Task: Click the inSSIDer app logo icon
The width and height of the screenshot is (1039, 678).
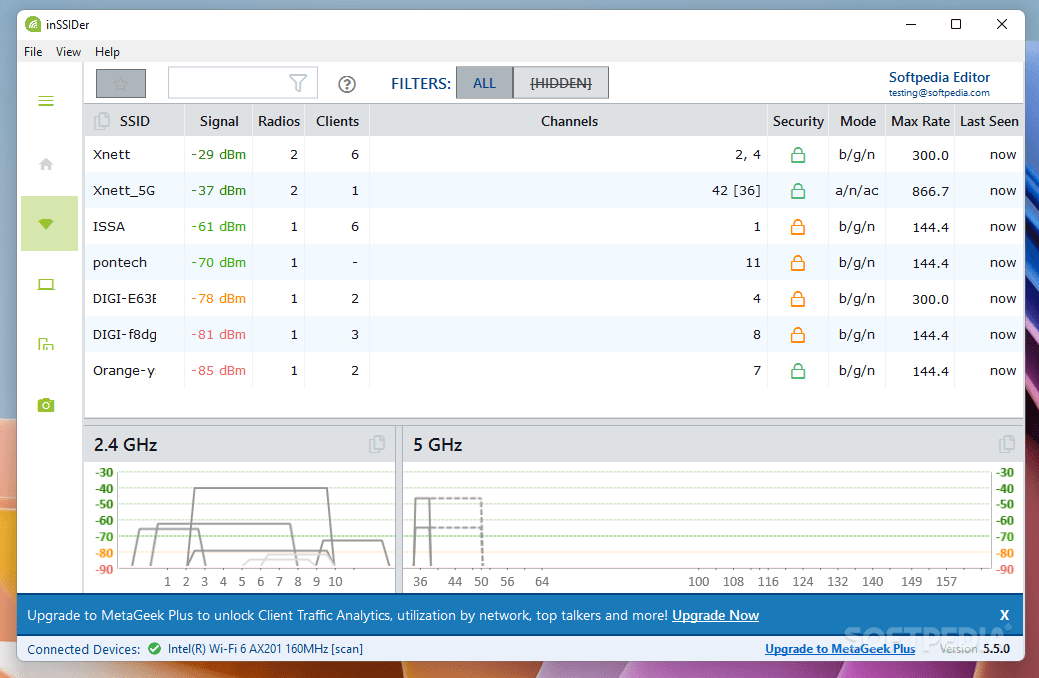Action: (x=33, y=25)
